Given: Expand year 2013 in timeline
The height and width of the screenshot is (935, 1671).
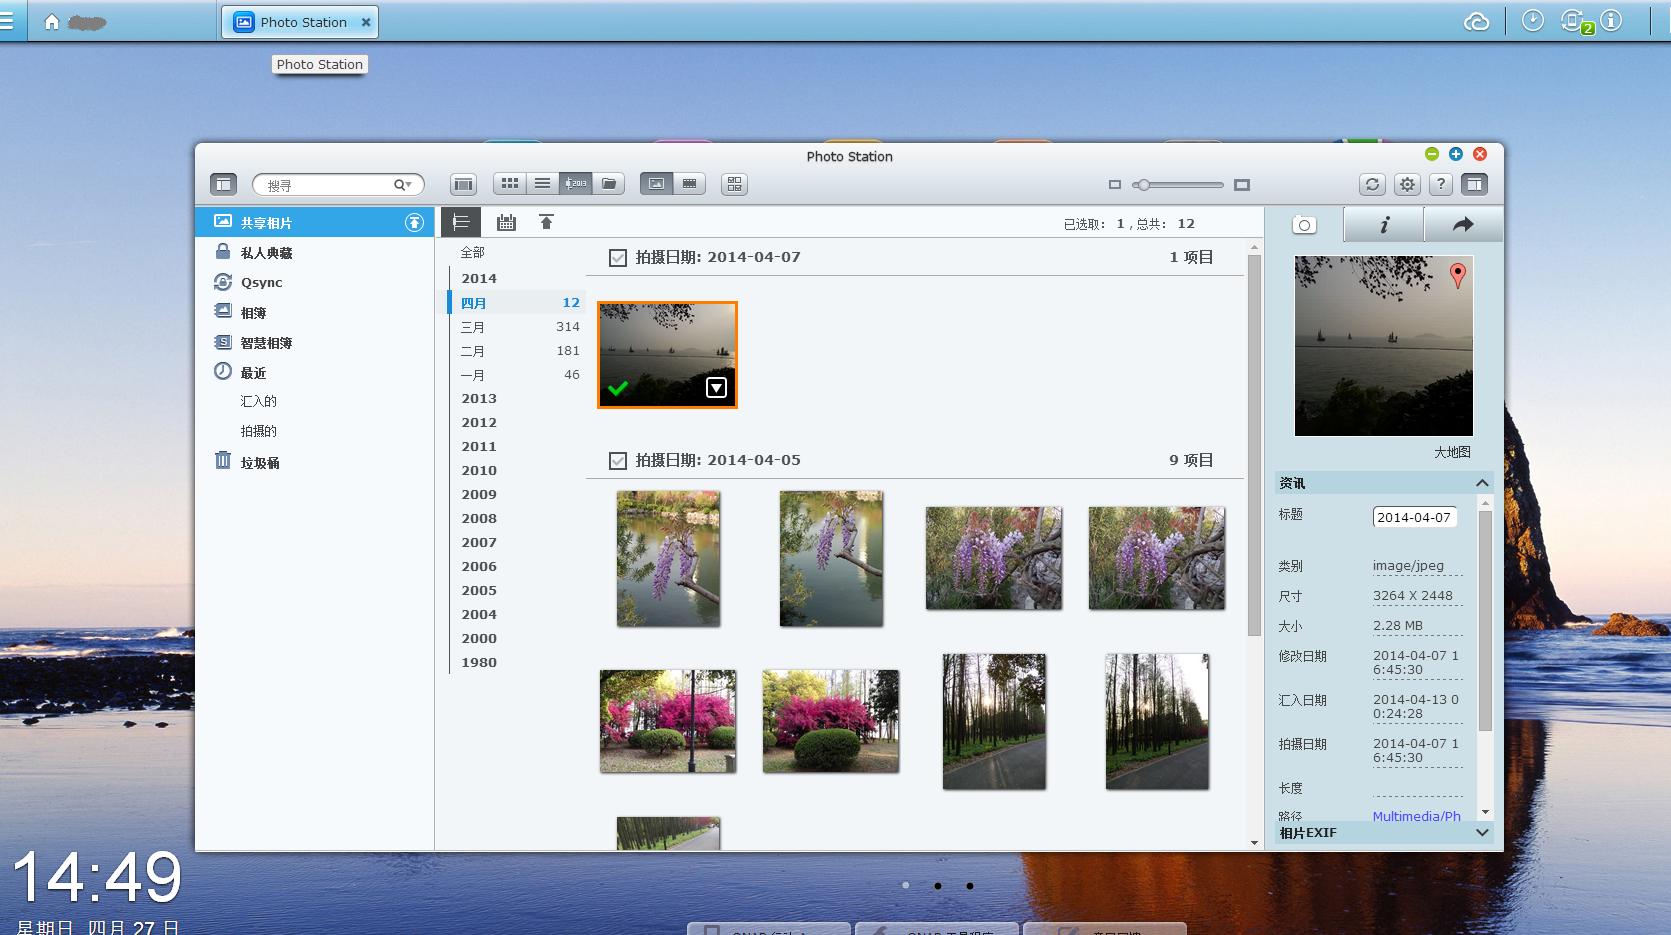Looking at the screenshot, I should point(479,398).
